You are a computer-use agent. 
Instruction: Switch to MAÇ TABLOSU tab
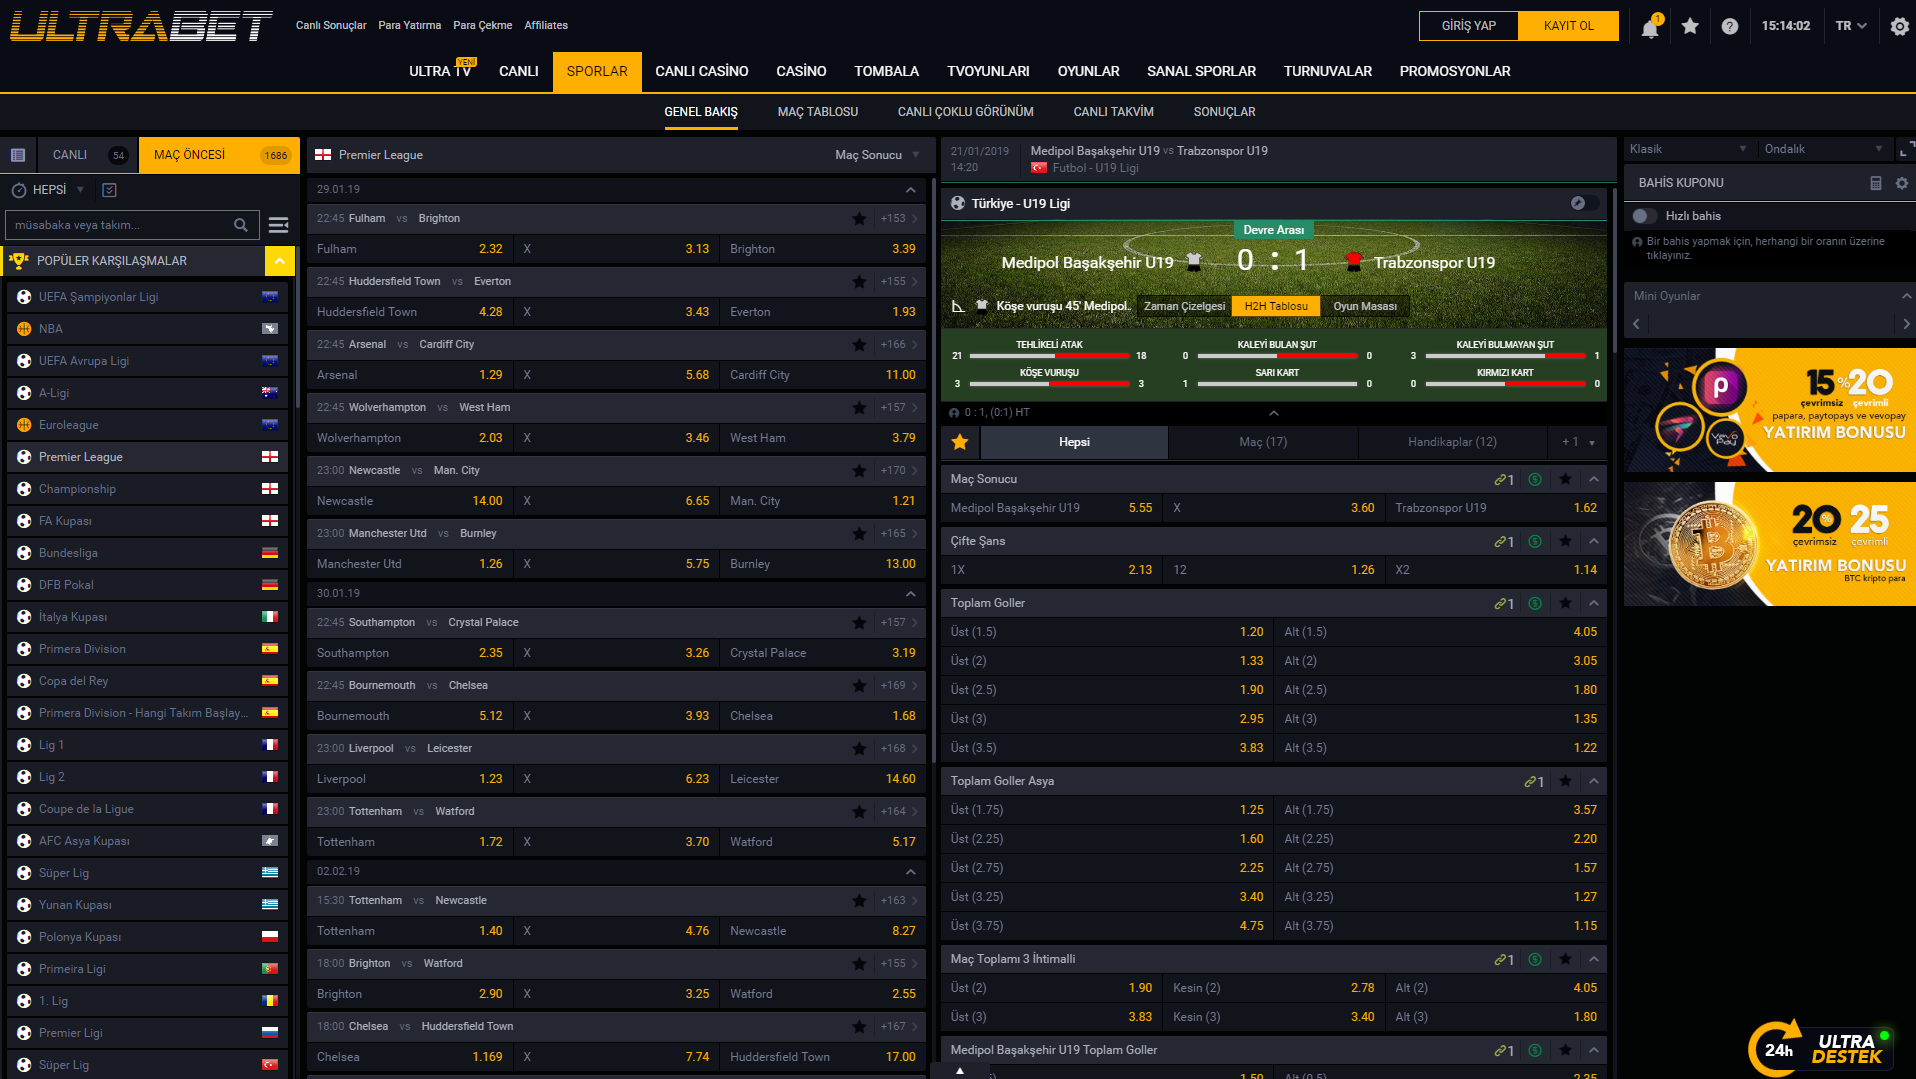818,112
